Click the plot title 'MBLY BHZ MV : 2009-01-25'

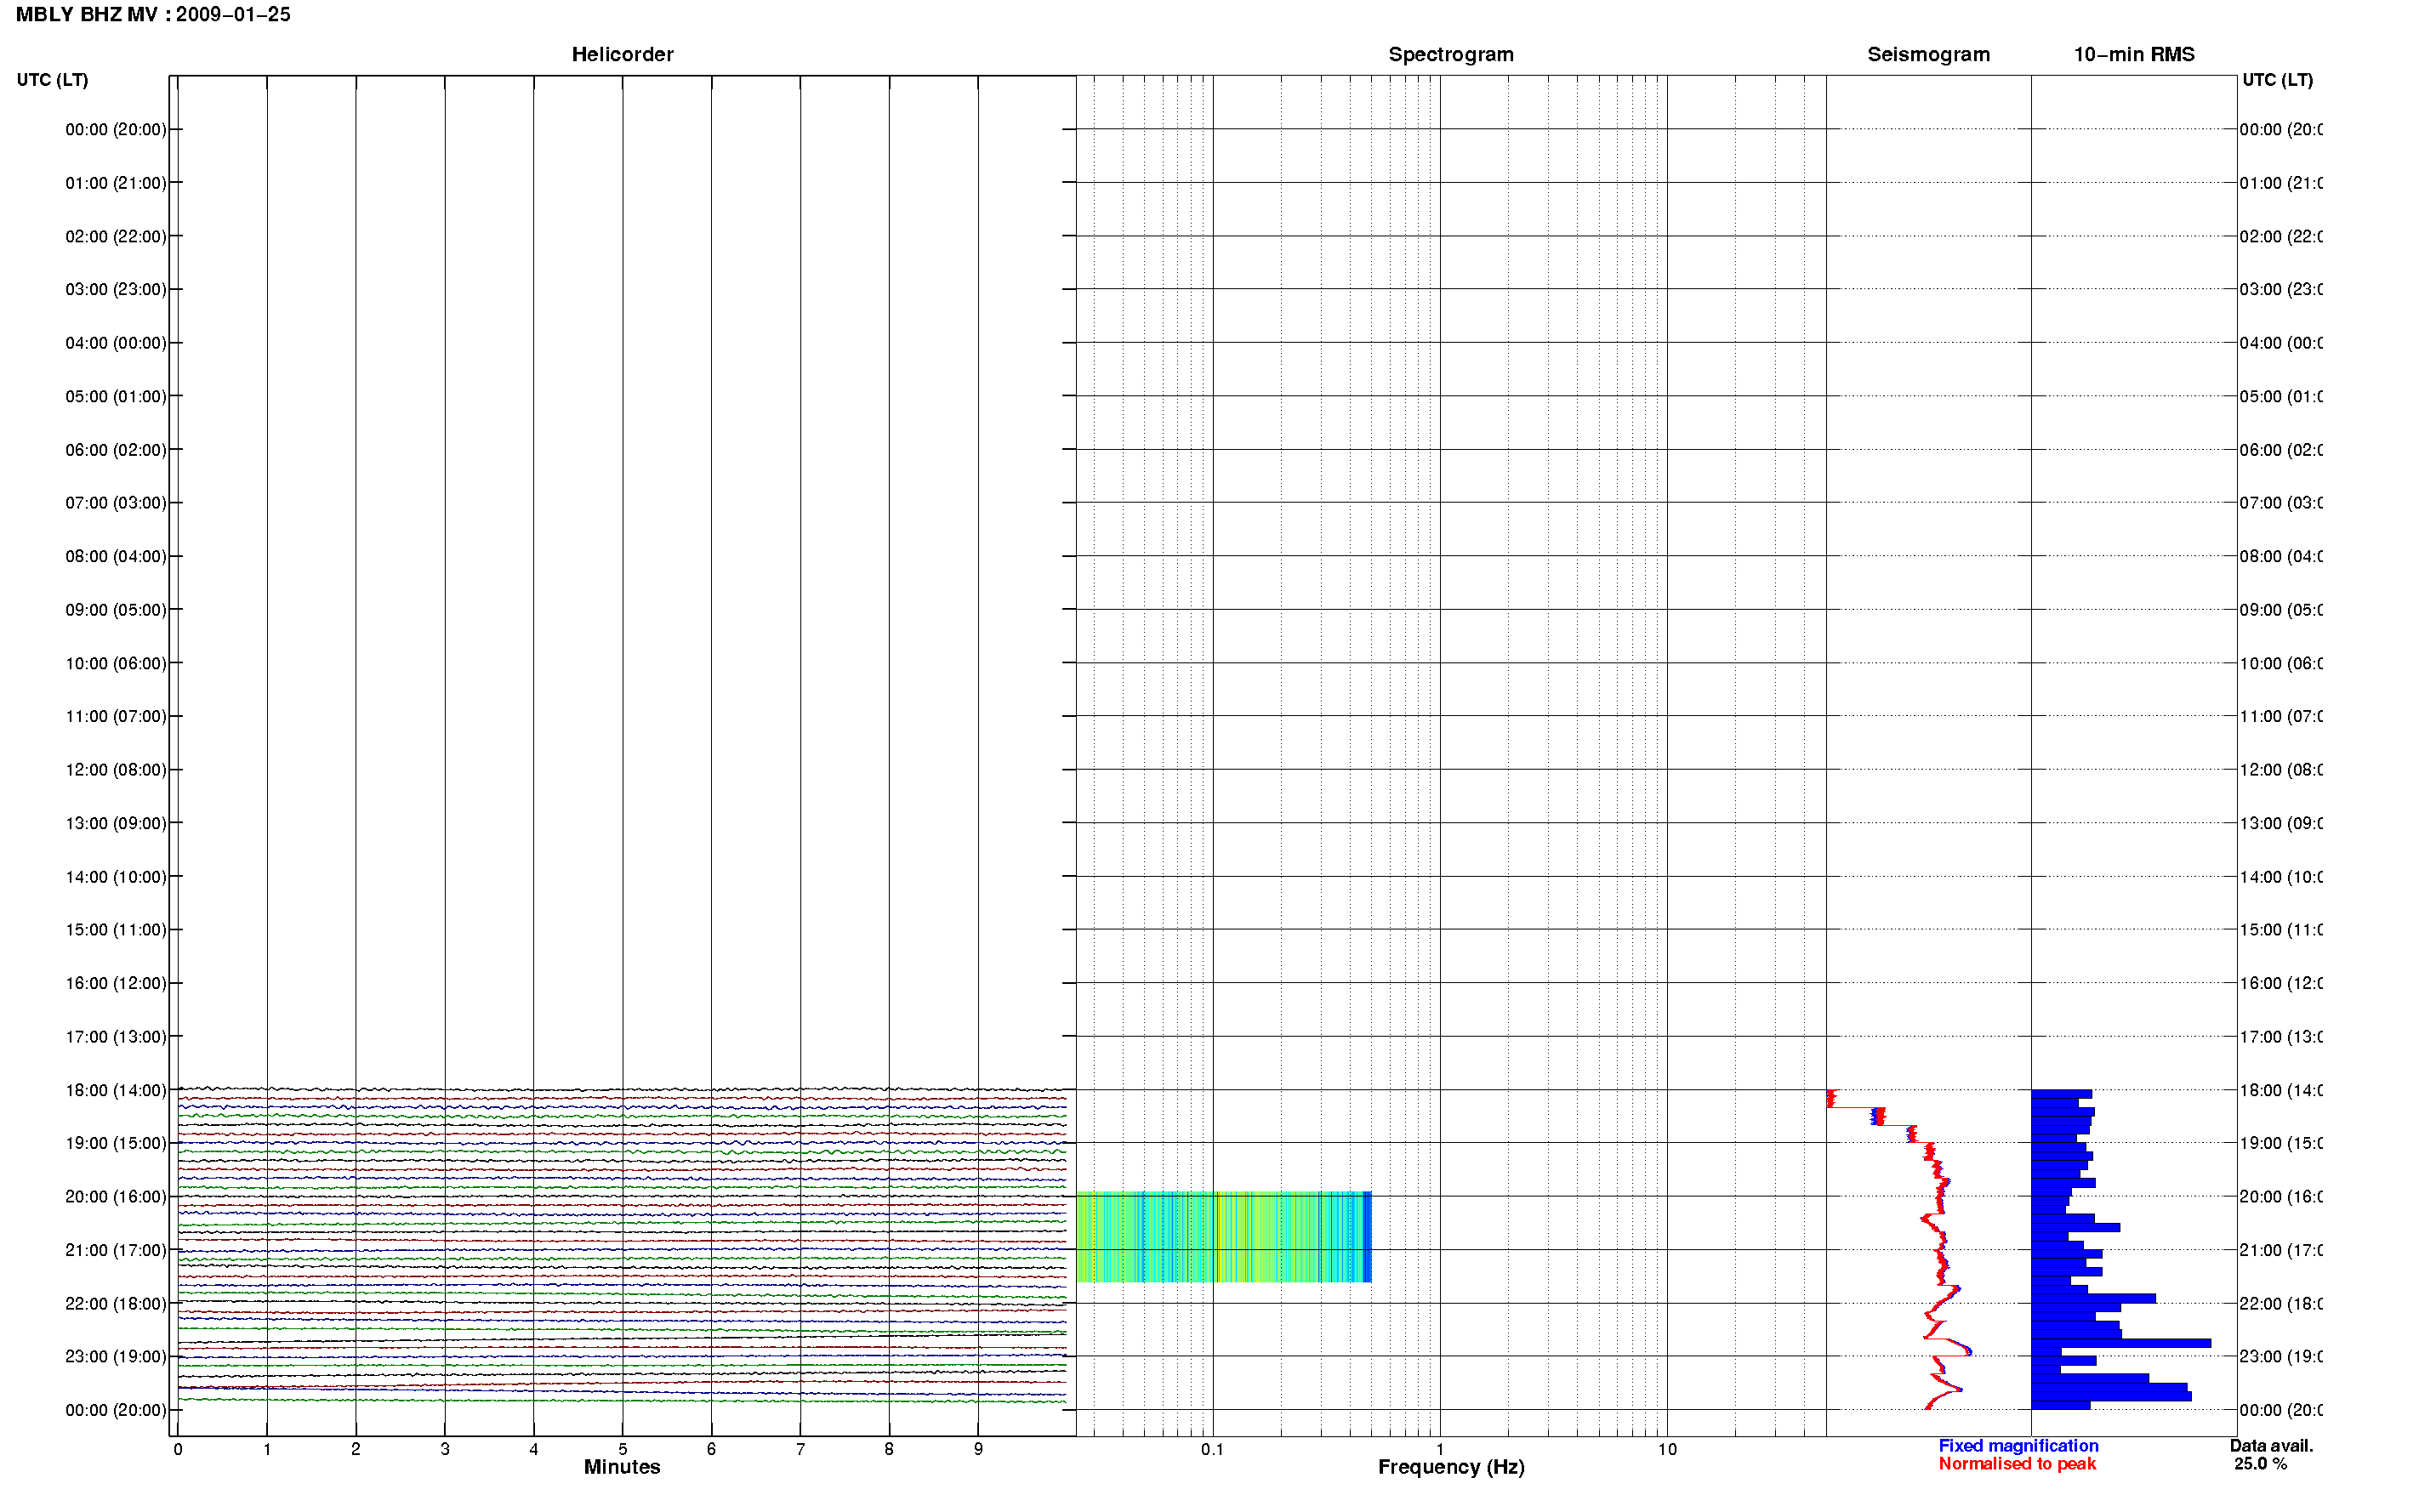[153, 15]
